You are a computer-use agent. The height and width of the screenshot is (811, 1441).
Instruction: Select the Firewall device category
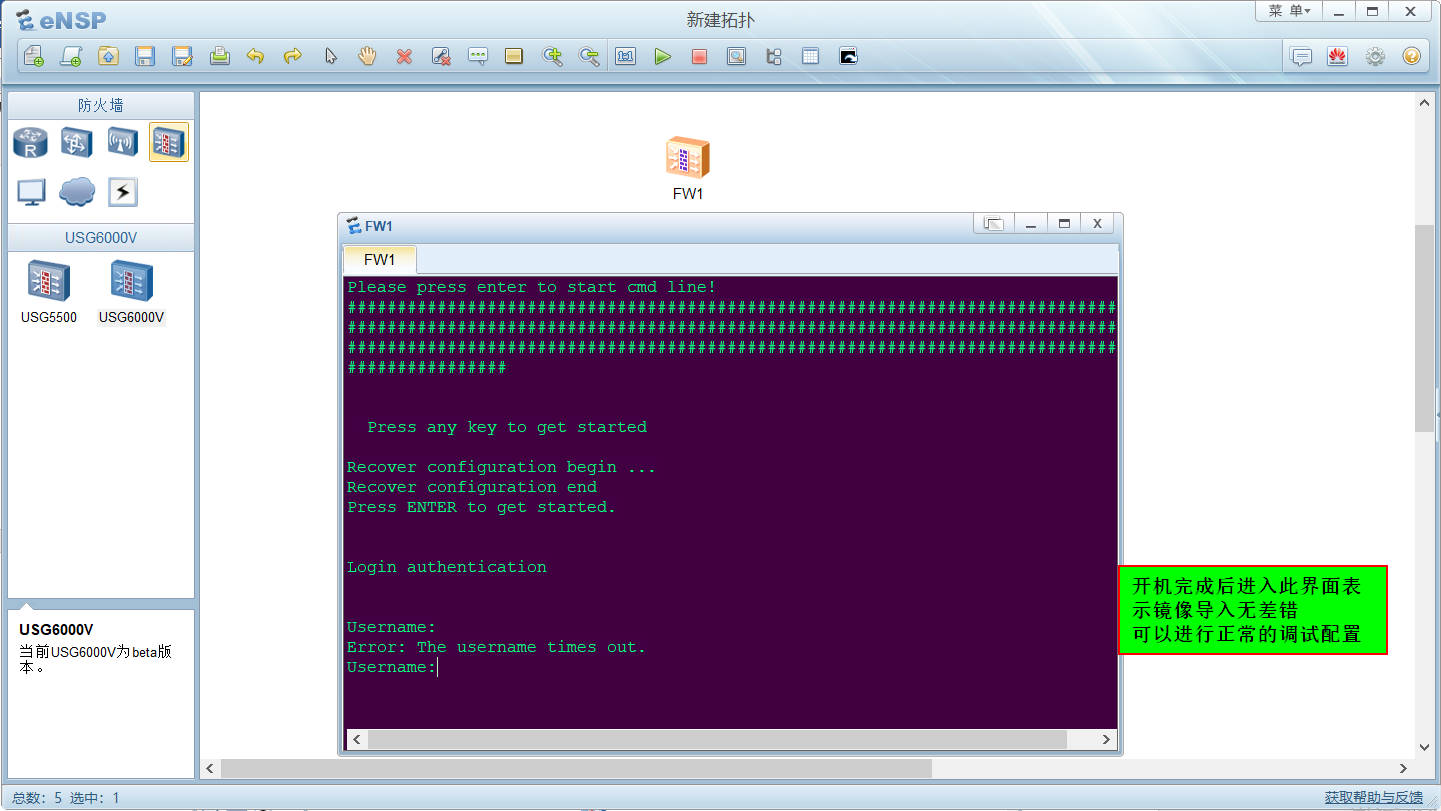tap(168, 142)
